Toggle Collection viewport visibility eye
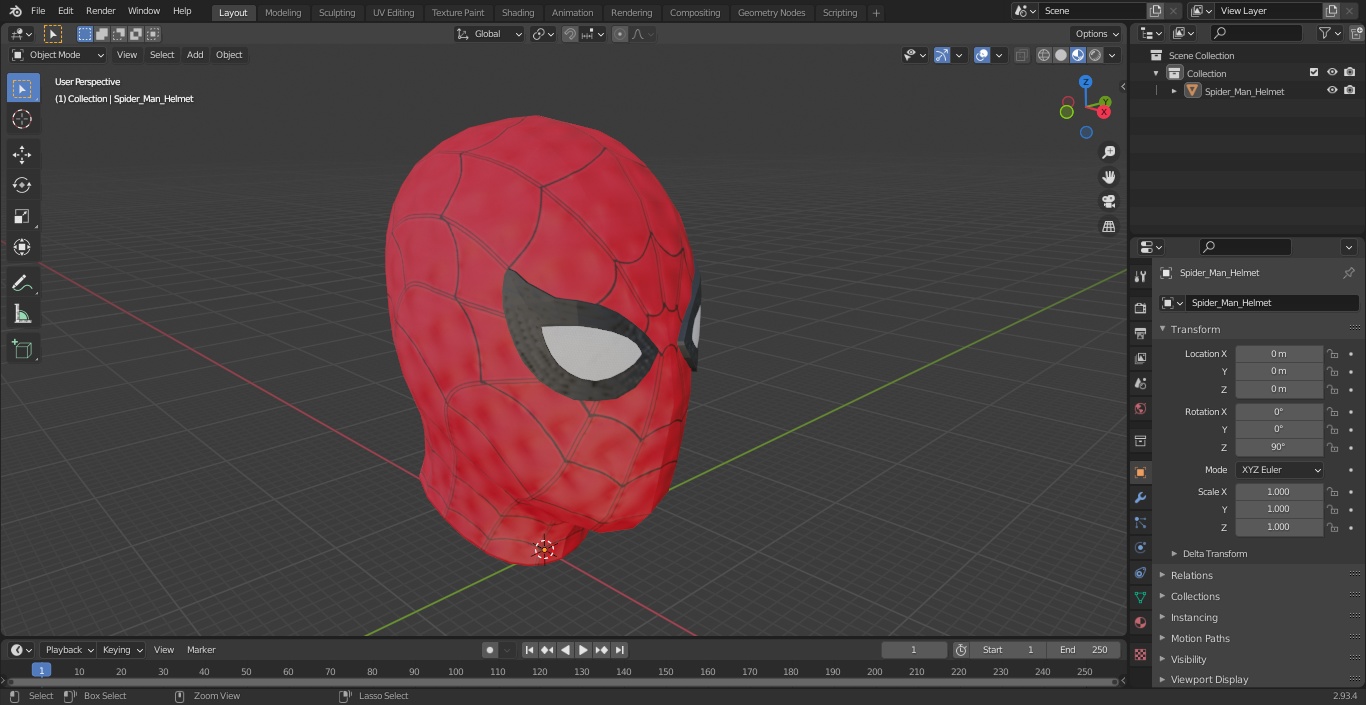Viewport: 1366px width, 705px height. point(1332,73)
